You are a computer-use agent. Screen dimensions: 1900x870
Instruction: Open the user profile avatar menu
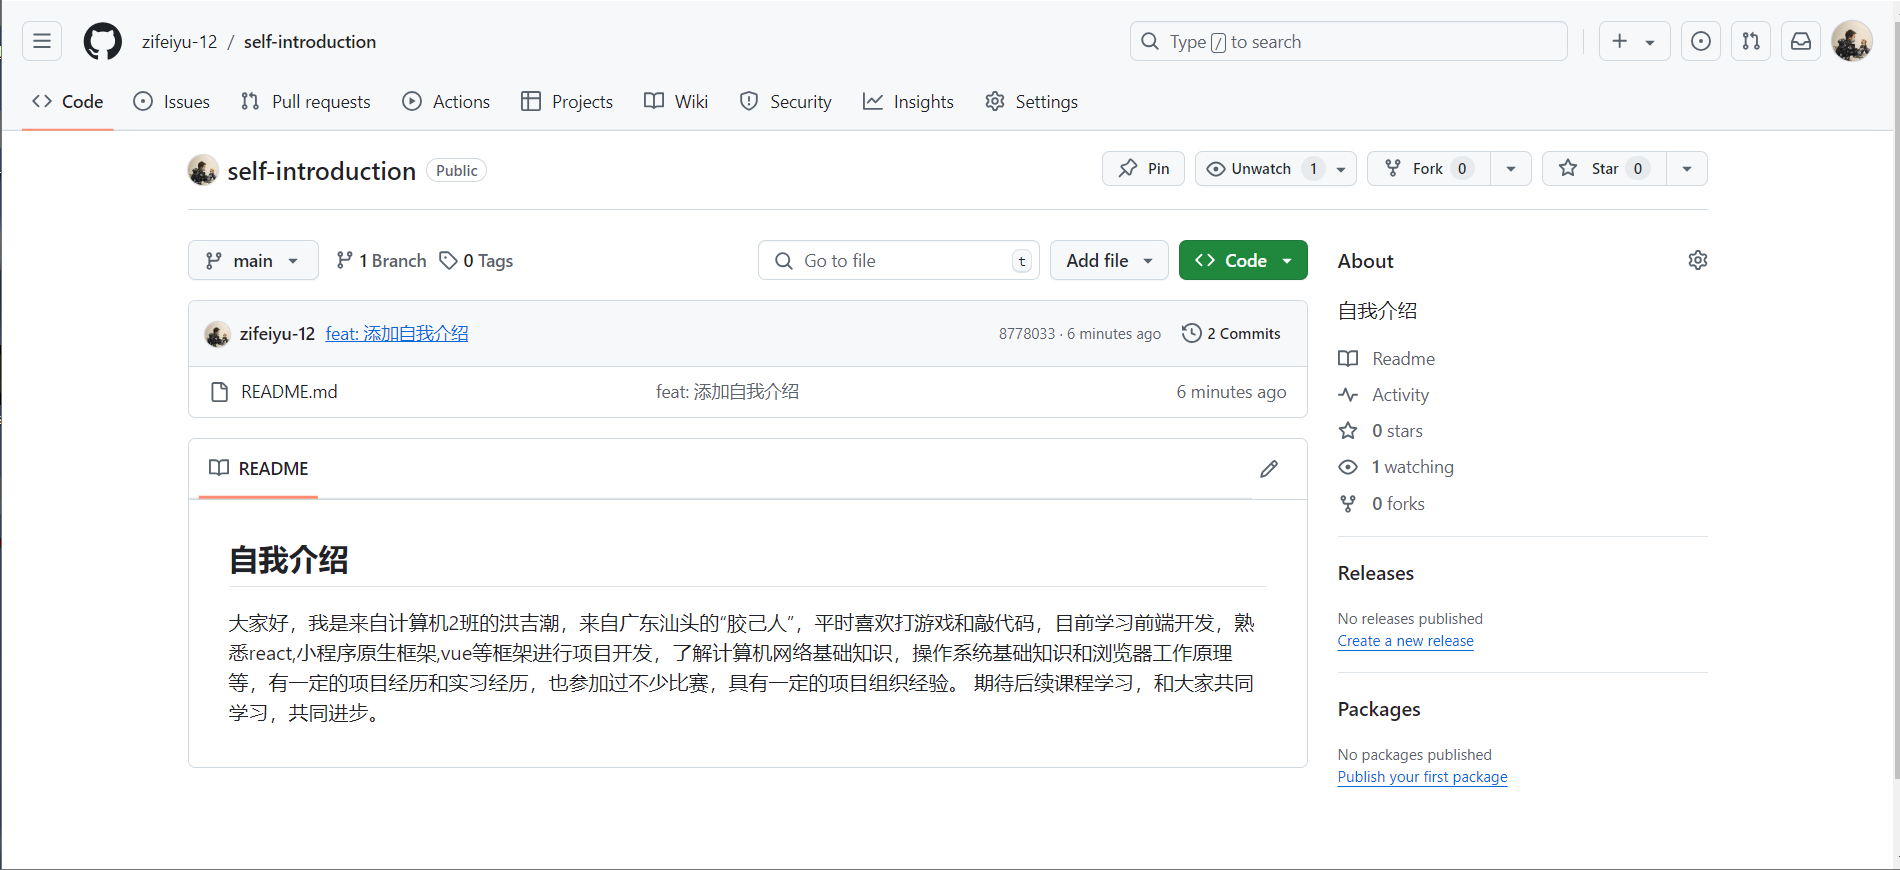1852,41
